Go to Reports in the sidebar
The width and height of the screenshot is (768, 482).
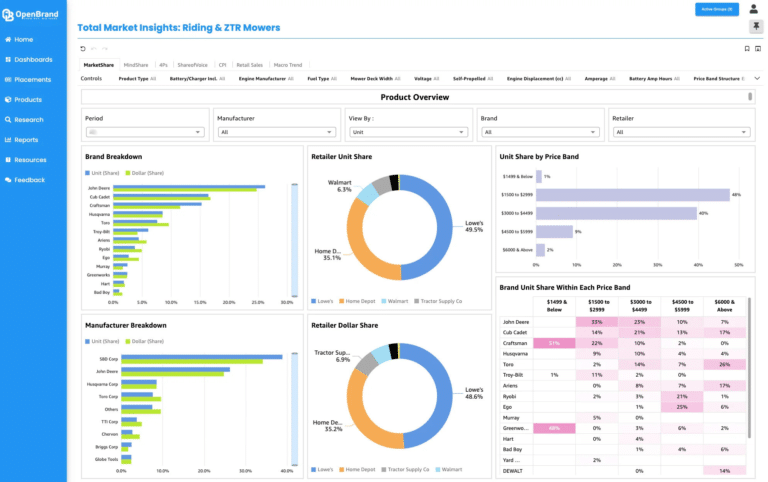pos(22,140)
